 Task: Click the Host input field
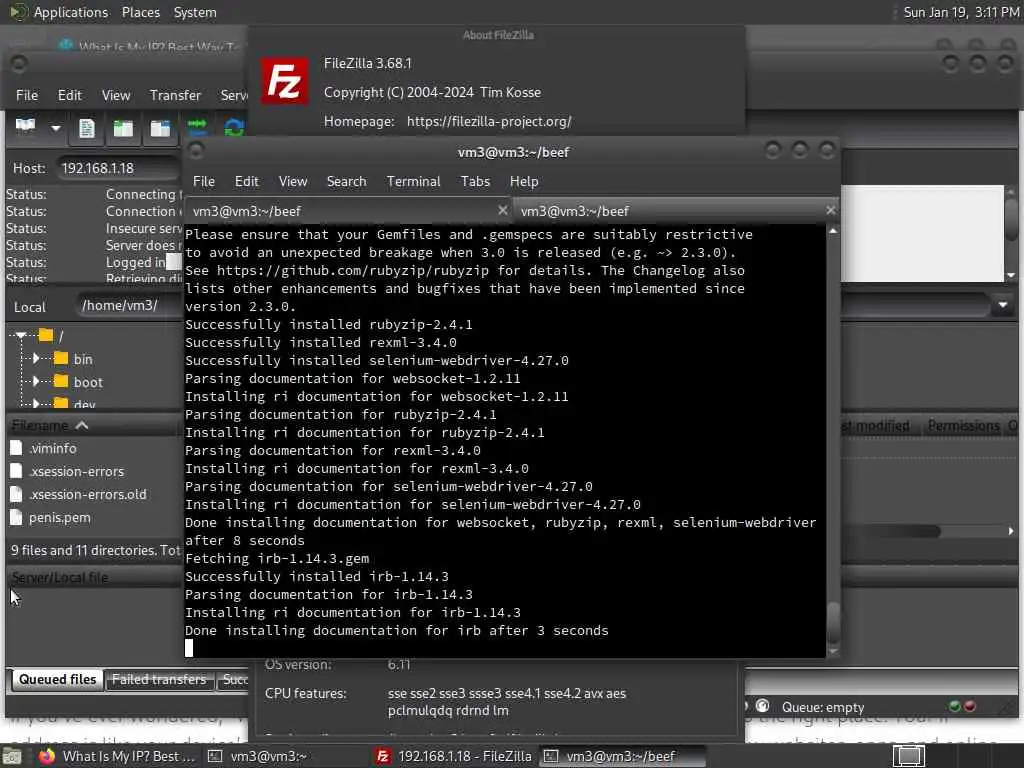118,168
